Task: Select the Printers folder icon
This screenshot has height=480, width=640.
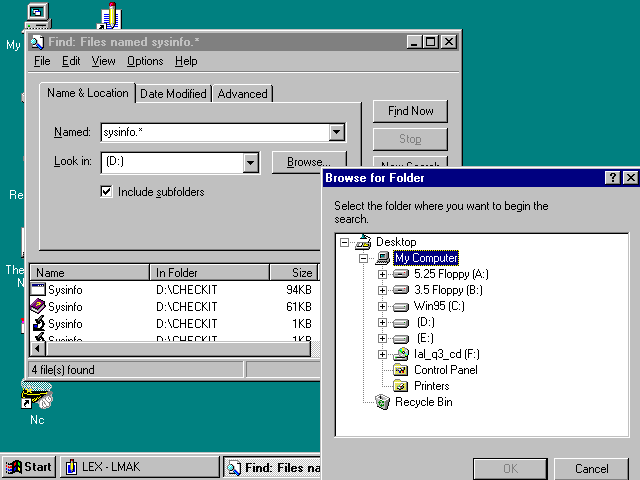Action: tap(401, 386)
